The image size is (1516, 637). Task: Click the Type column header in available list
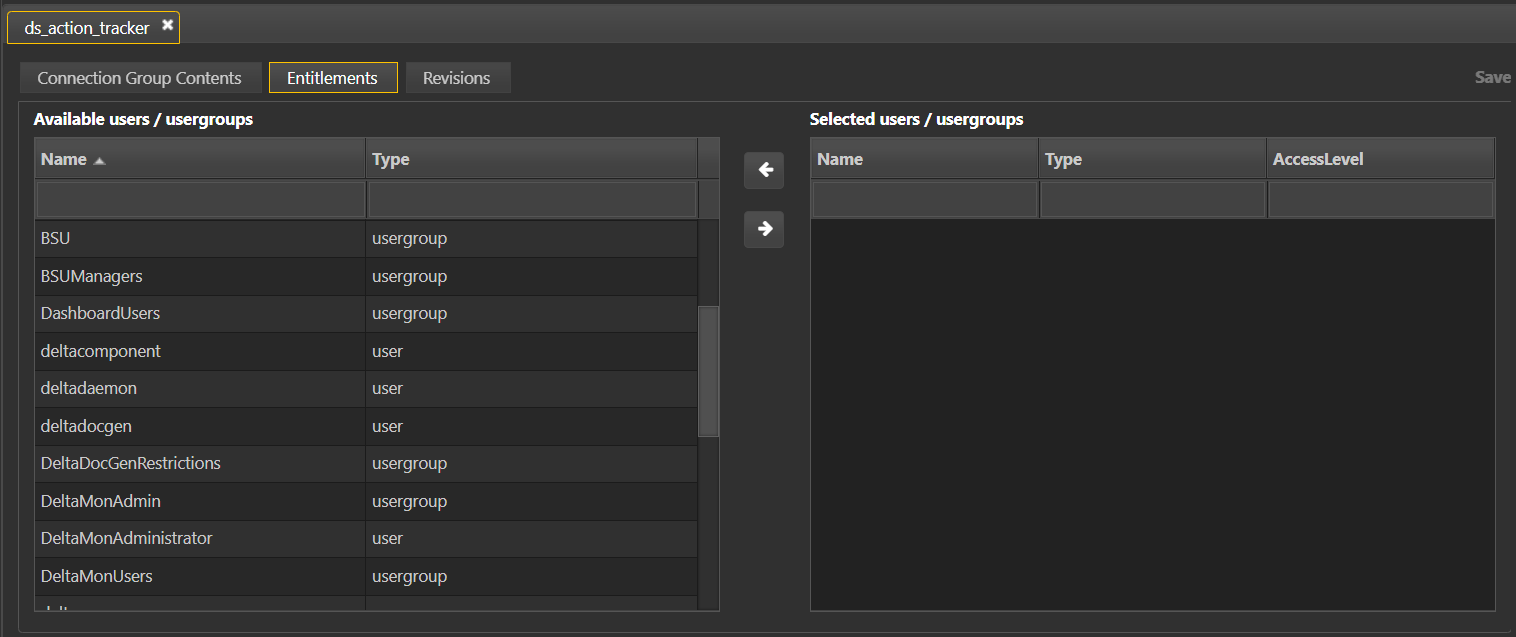pyautogui.click(x=532, y=158)
